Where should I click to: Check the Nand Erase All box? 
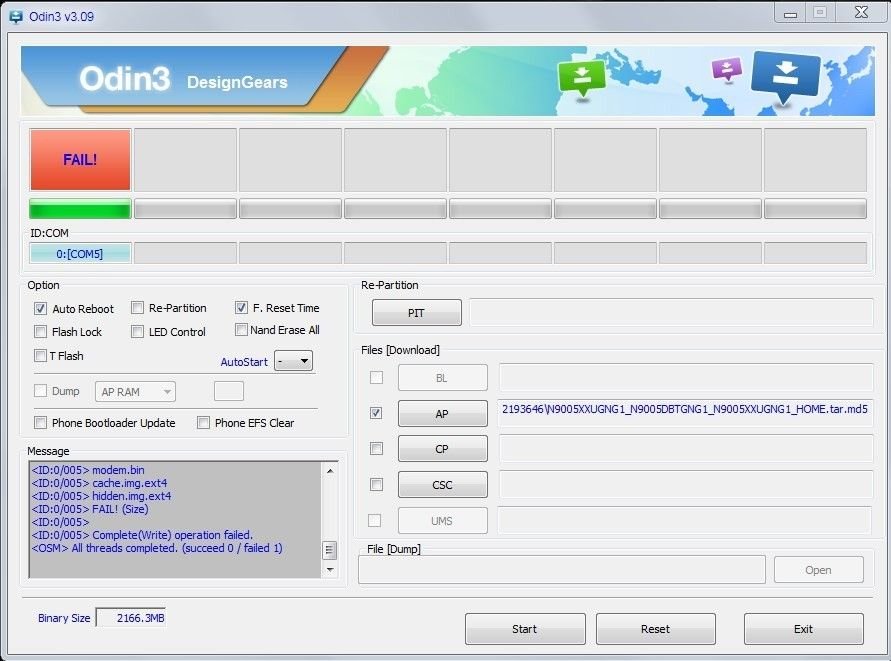241,330
